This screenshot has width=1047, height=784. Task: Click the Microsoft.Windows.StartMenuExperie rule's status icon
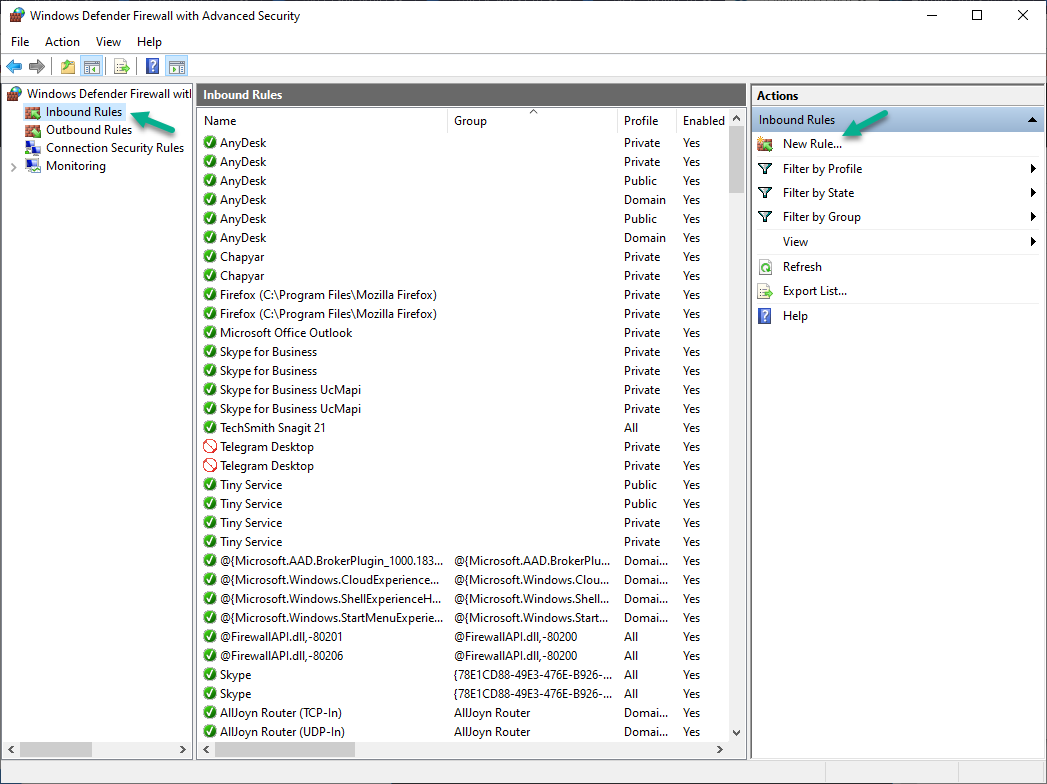point(210,618)
